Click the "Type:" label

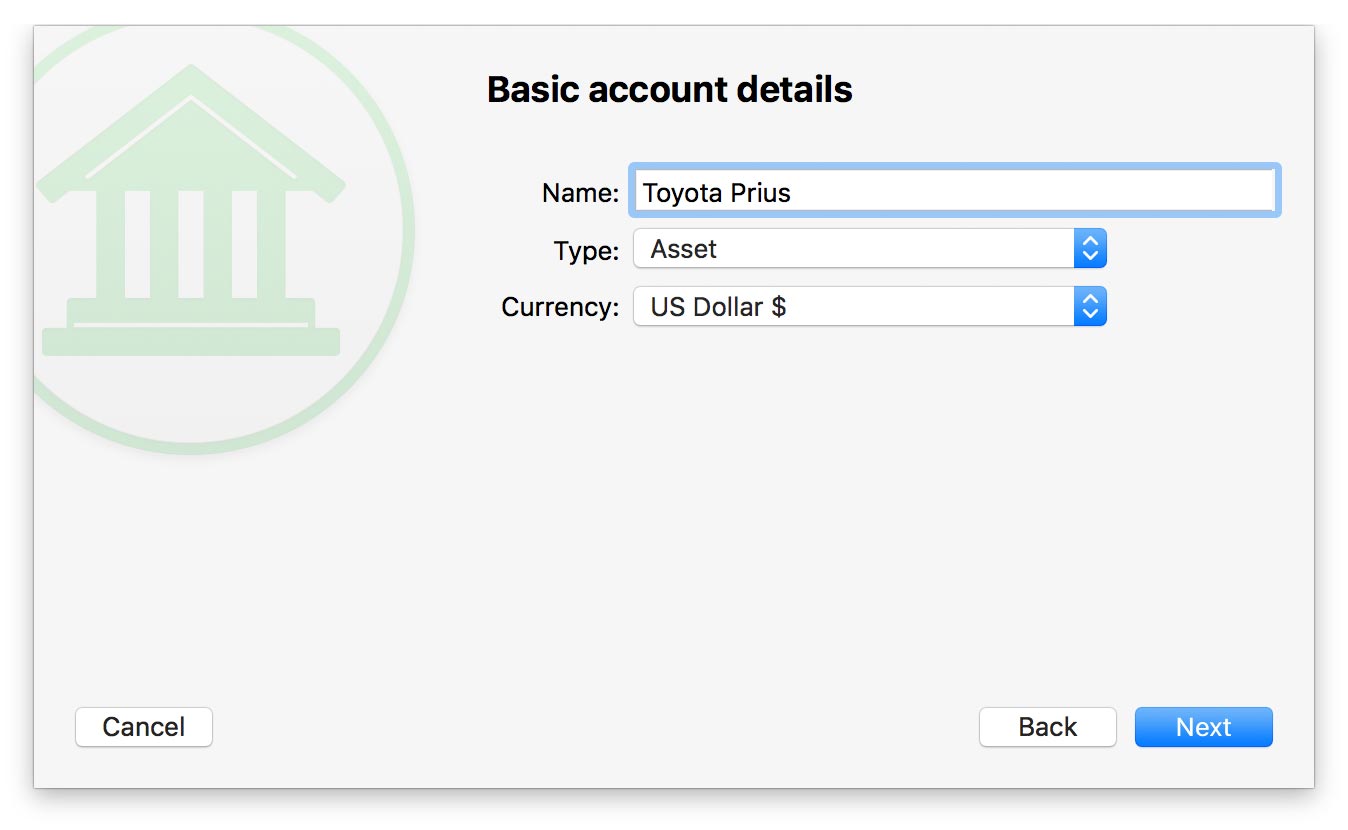tap(586, 250)
